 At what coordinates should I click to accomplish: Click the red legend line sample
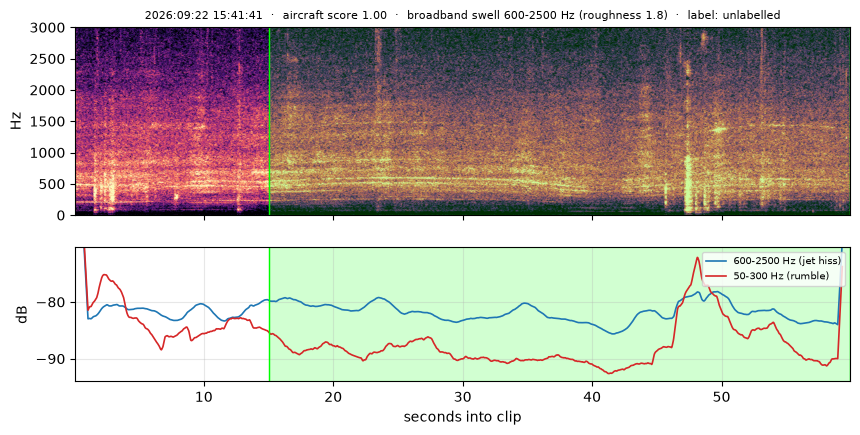tap(716, 275)
